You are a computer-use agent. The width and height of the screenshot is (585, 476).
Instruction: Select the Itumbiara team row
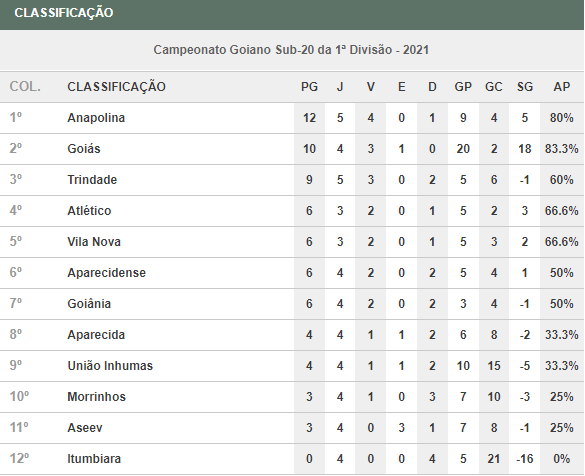[292, 458]
